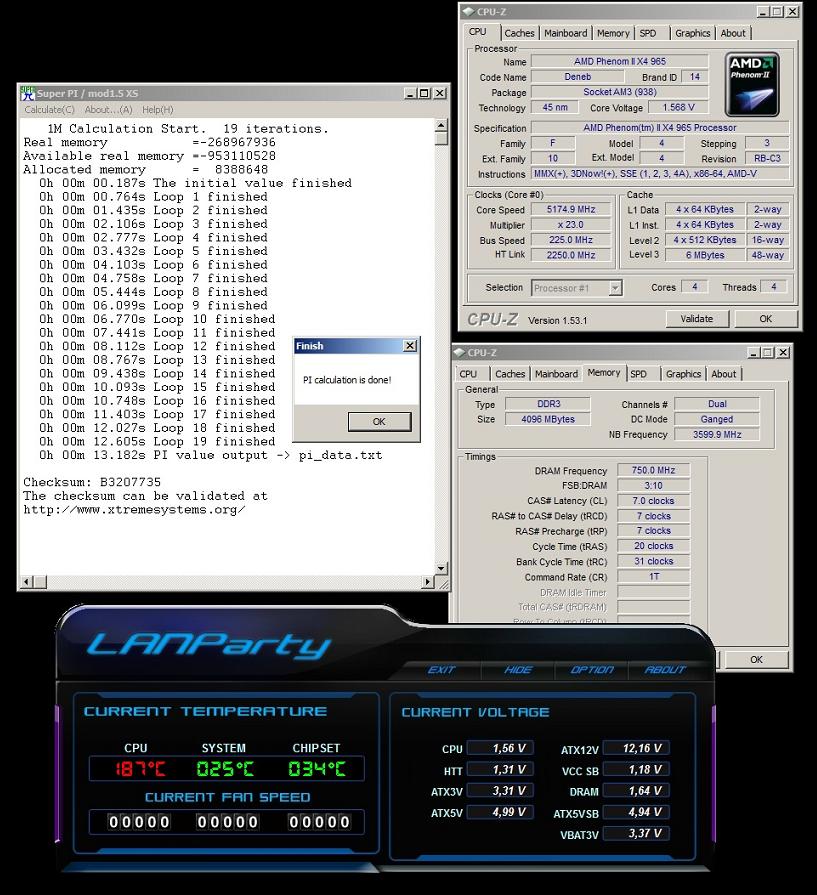Switch to Caches tab in top CPU-Z window
817x895 pixels.
(x=520, y=33)
